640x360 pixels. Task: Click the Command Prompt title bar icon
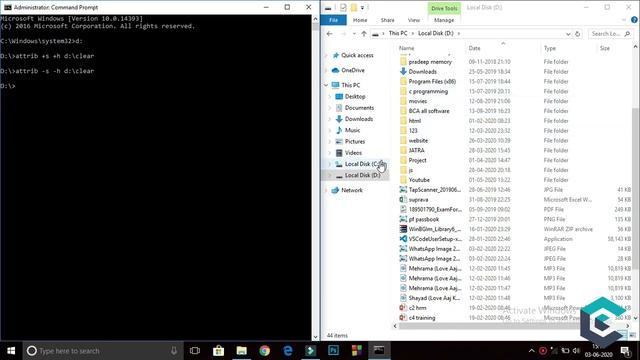point(7,7)
